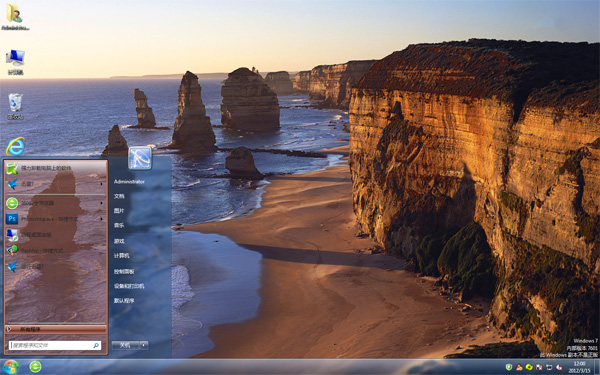Click the taskbar clock showing 12:00
The height and width of the screenshot is (375, 600).
tap(579, 367)
